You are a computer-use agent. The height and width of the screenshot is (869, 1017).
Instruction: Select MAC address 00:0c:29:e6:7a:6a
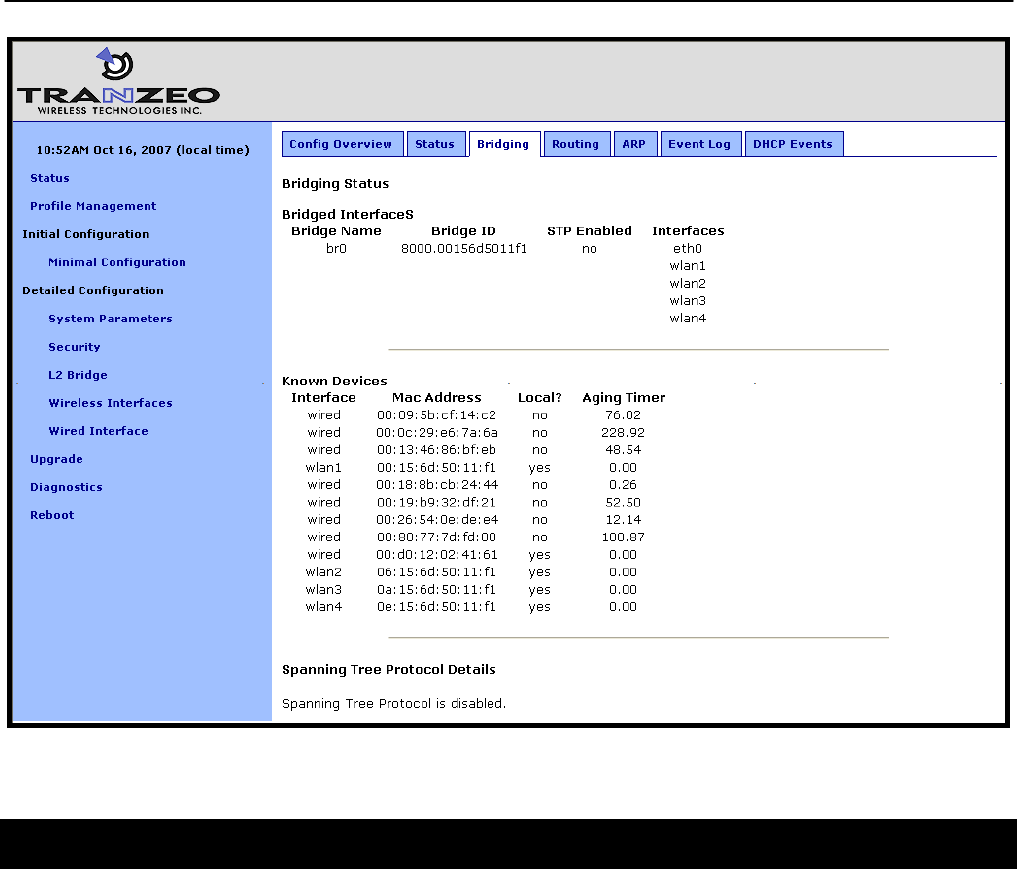[437, 433]
